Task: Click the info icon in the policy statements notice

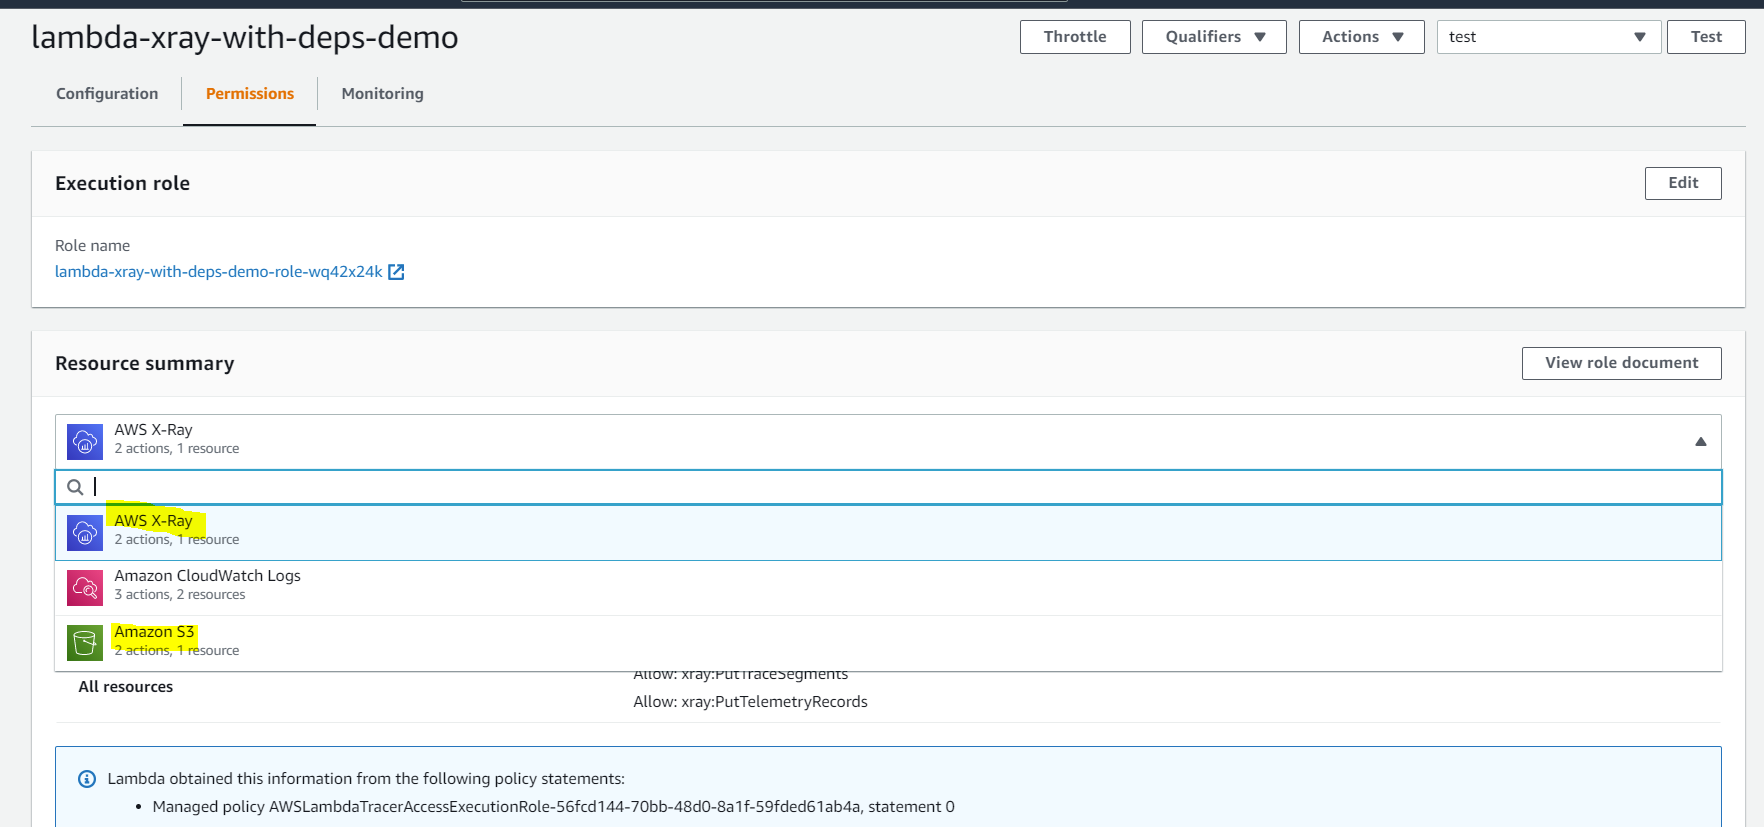Action: click(x=87, y=779)
